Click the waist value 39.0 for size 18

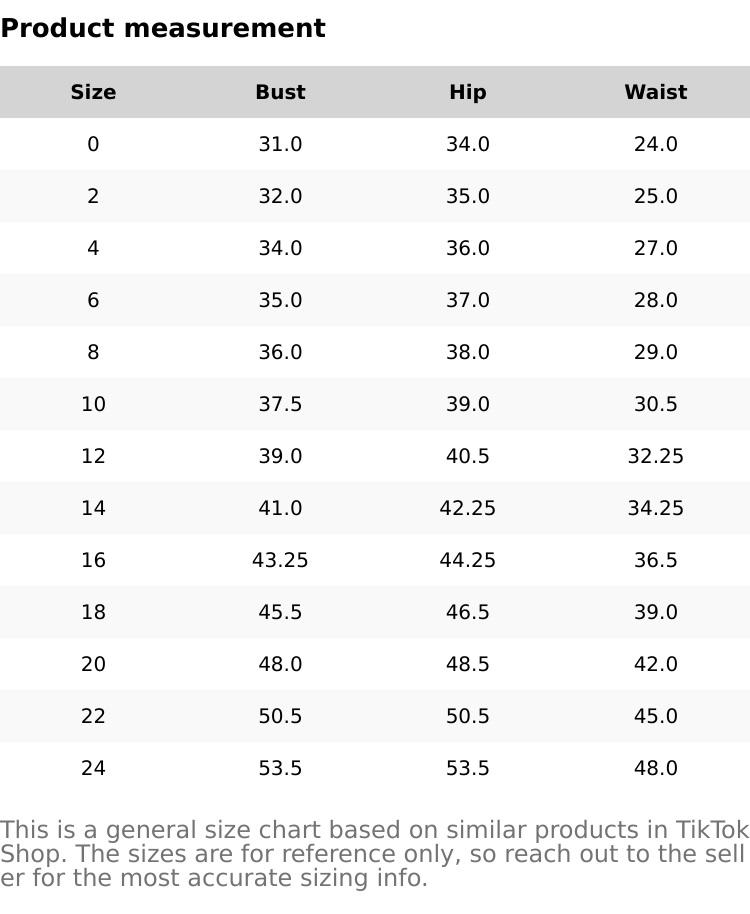pyautogui.click(x=655, y=612)
